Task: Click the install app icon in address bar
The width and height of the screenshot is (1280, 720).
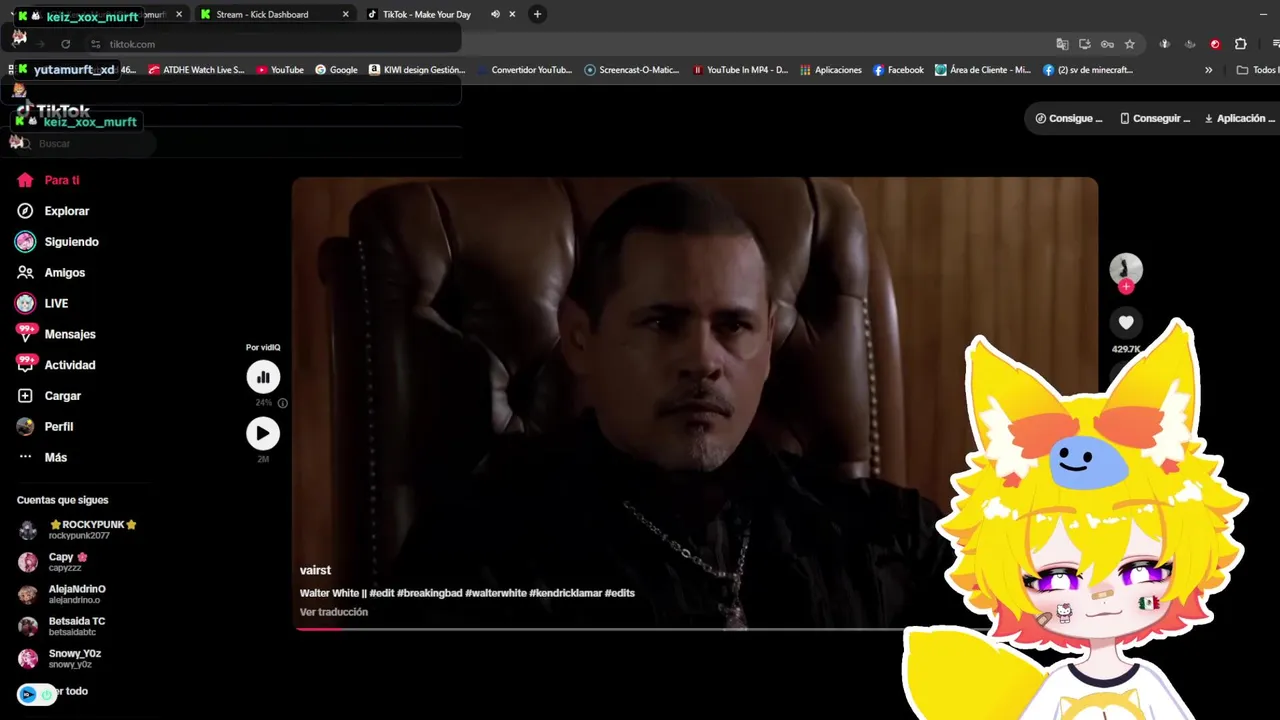Action: pos(1085,44)
